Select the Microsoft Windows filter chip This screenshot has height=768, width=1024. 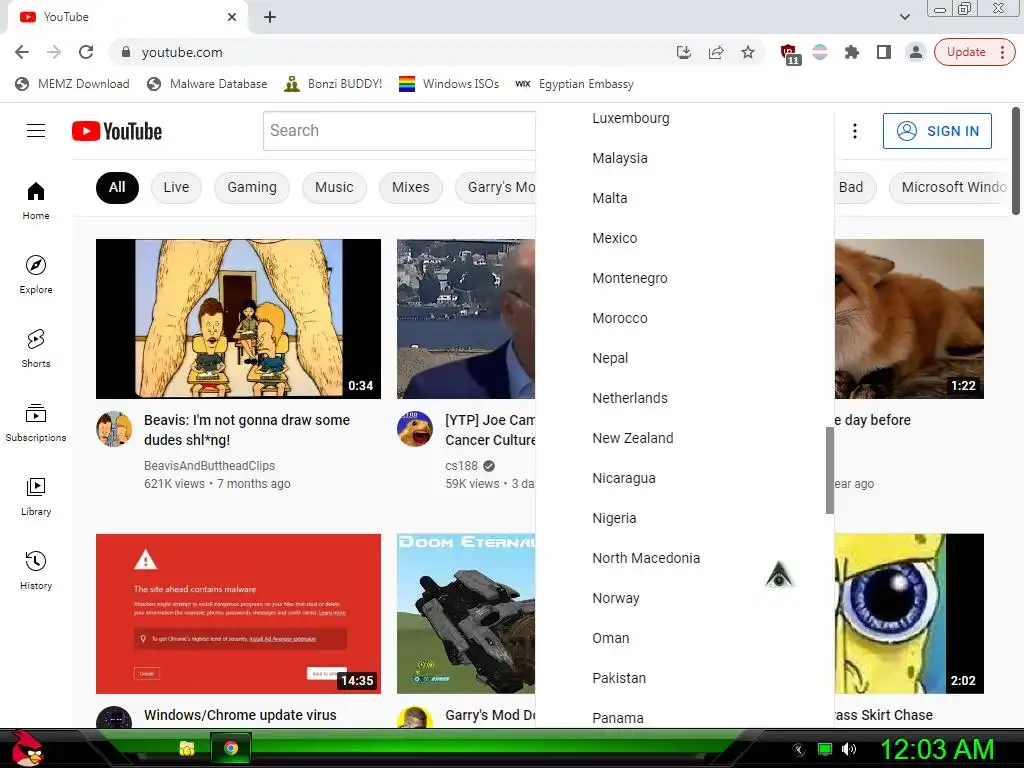(950, 187)
